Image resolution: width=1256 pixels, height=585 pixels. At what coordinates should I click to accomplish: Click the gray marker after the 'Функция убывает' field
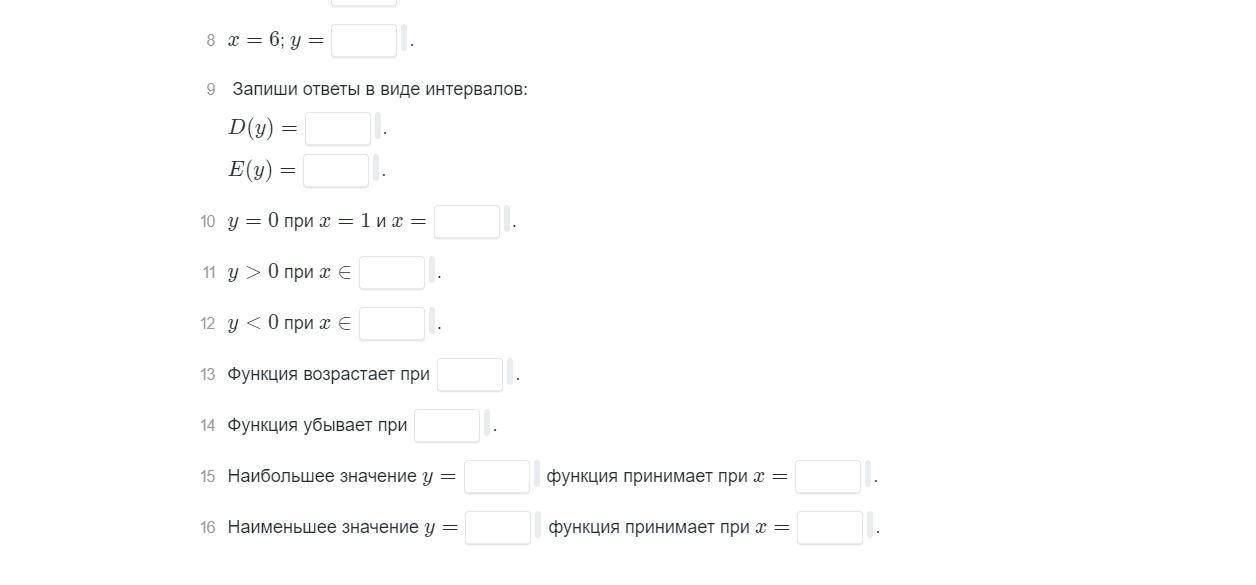487,423
